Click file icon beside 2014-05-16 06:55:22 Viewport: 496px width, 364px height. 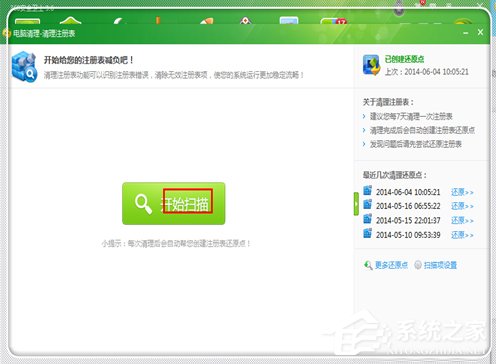(x=367, y=204)
